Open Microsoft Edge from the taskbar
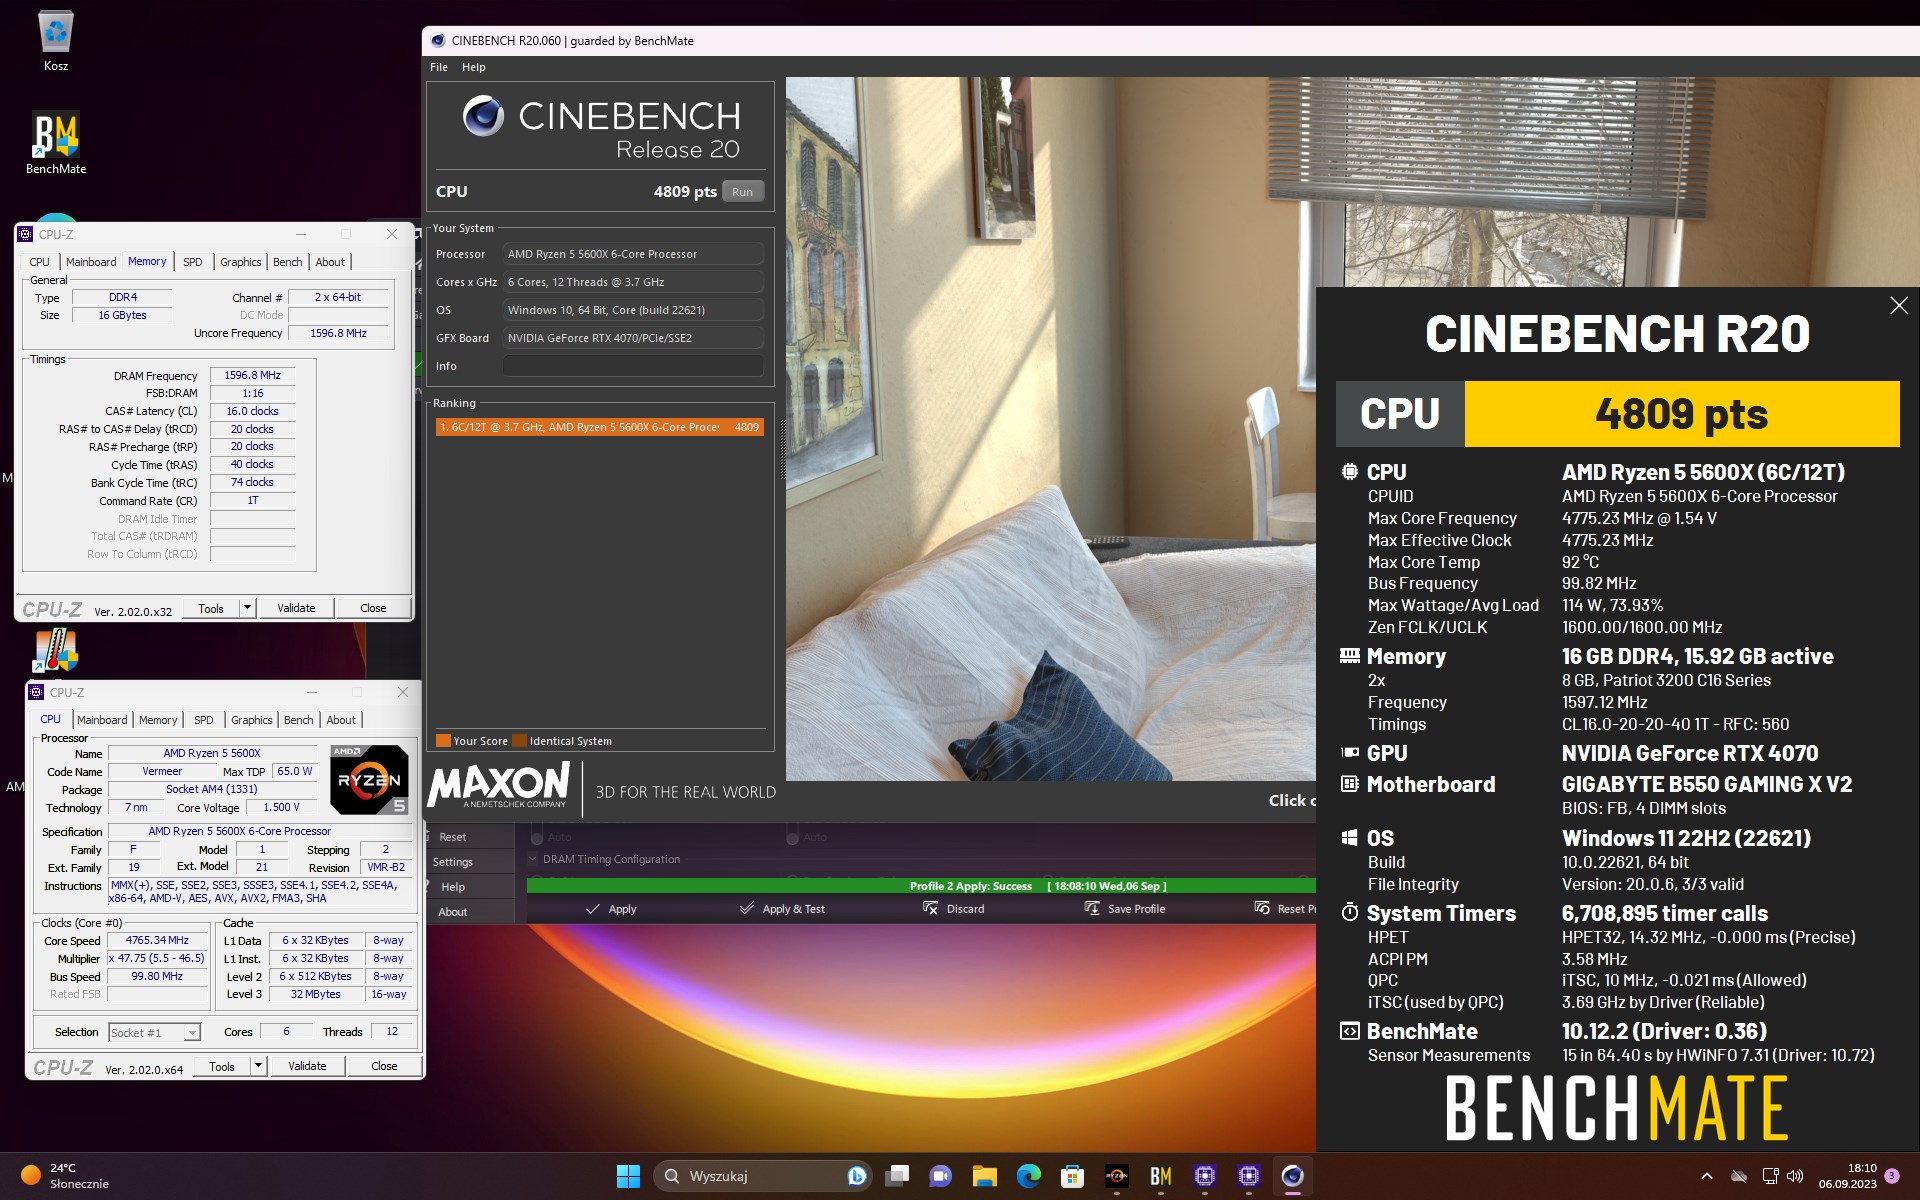 1029,1176
